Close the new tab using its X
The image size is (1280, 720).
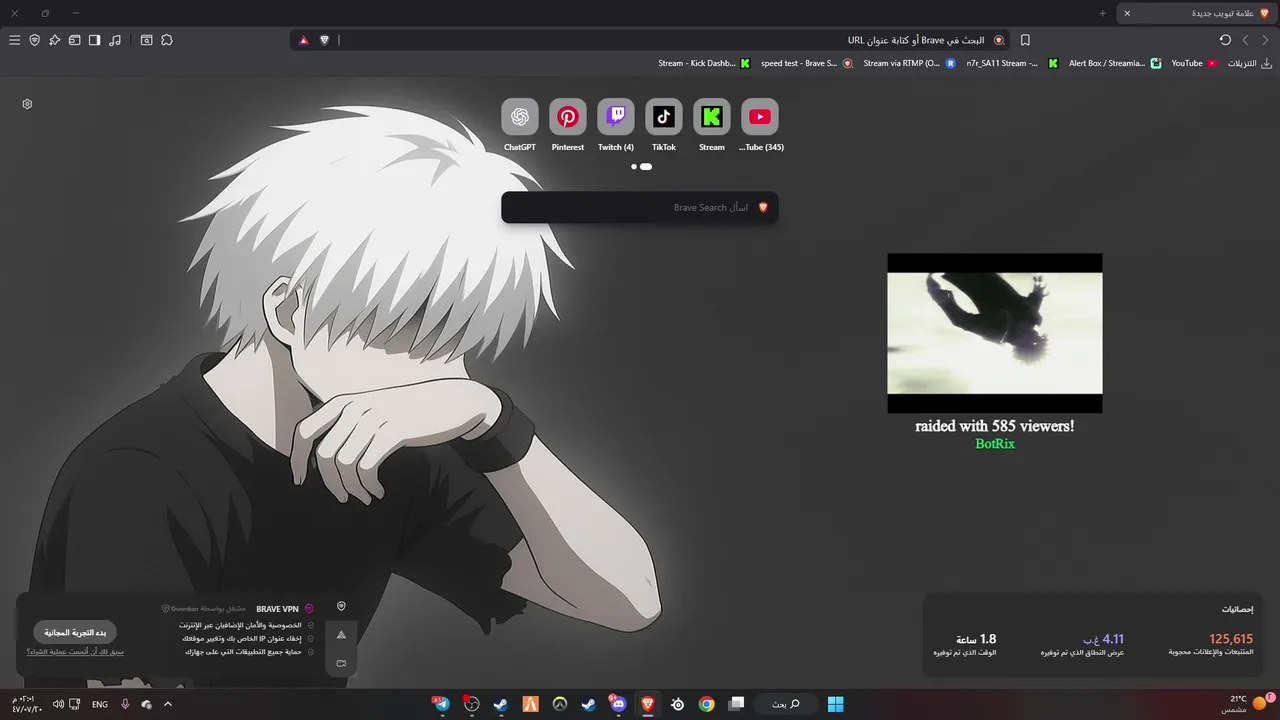(x=1127, y=13)
